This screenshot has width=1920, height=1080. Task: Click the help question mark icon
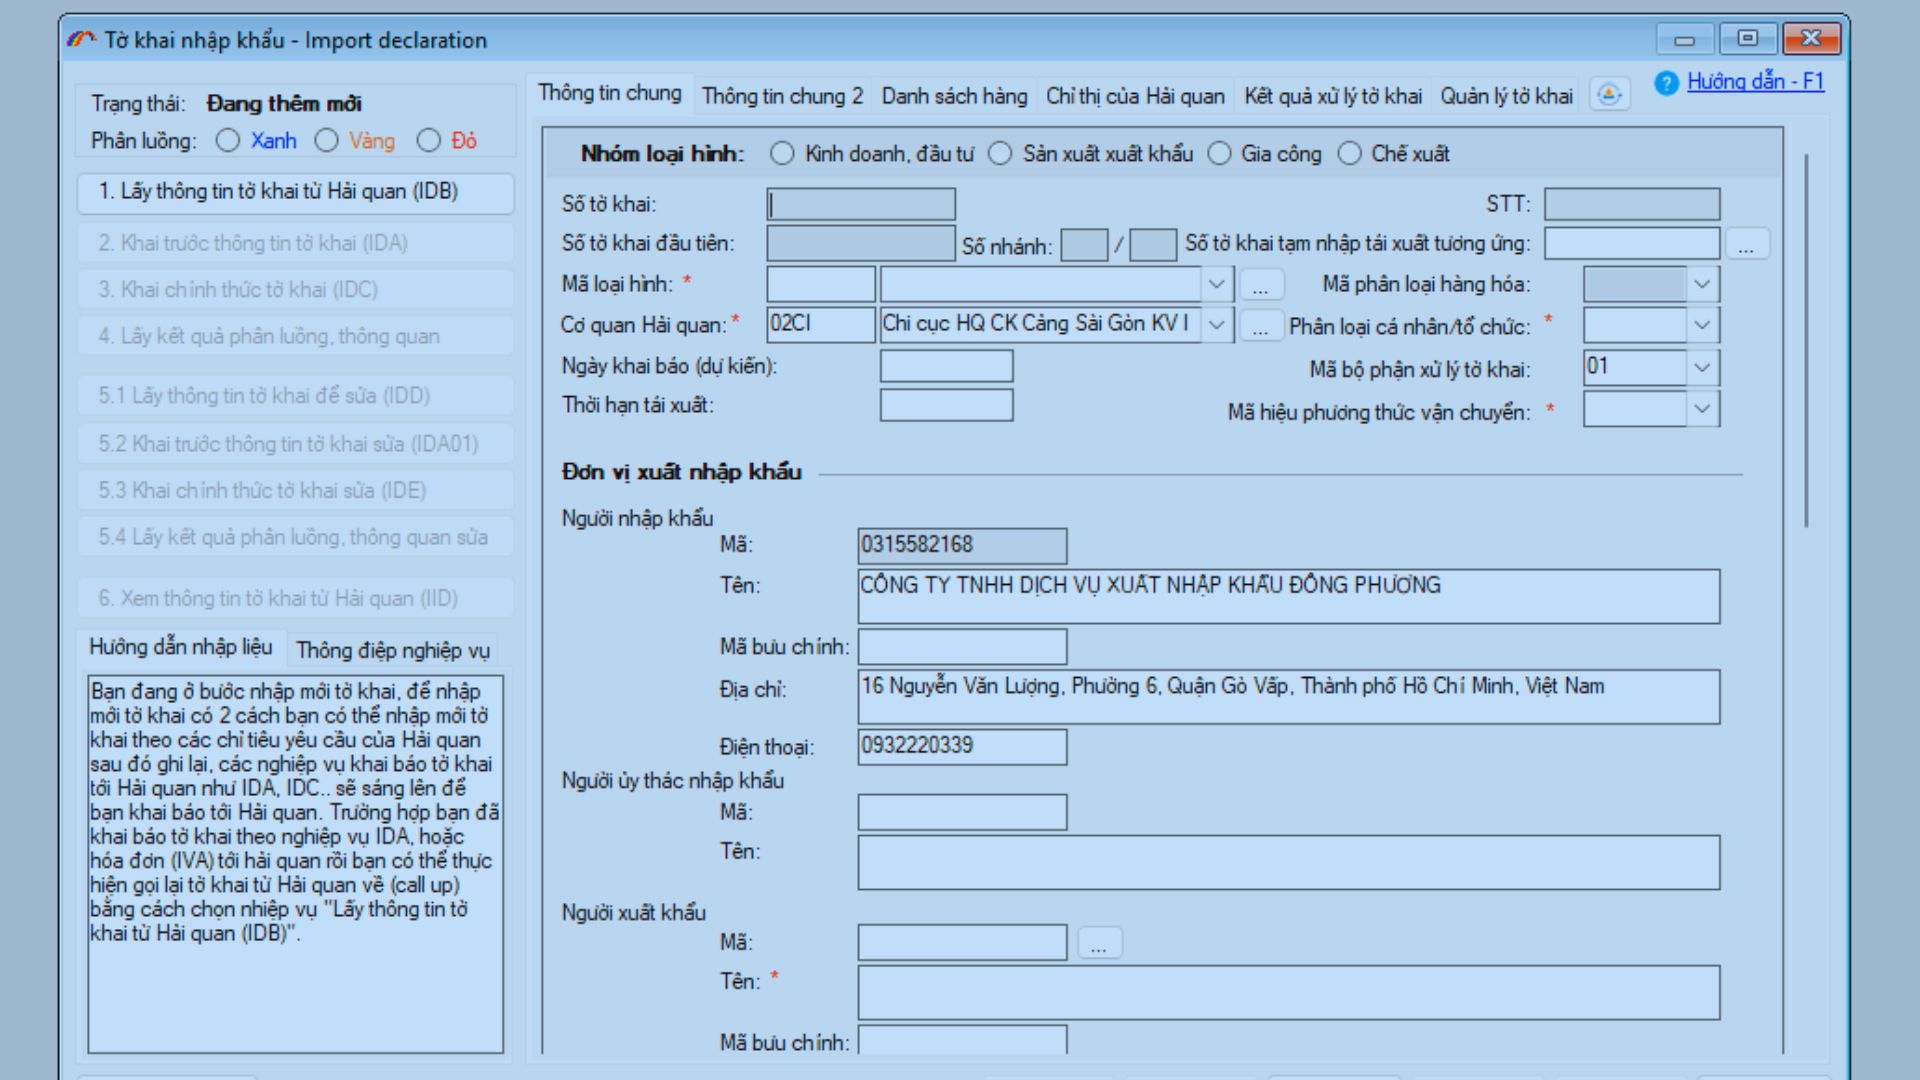[x=1666, y=83]
